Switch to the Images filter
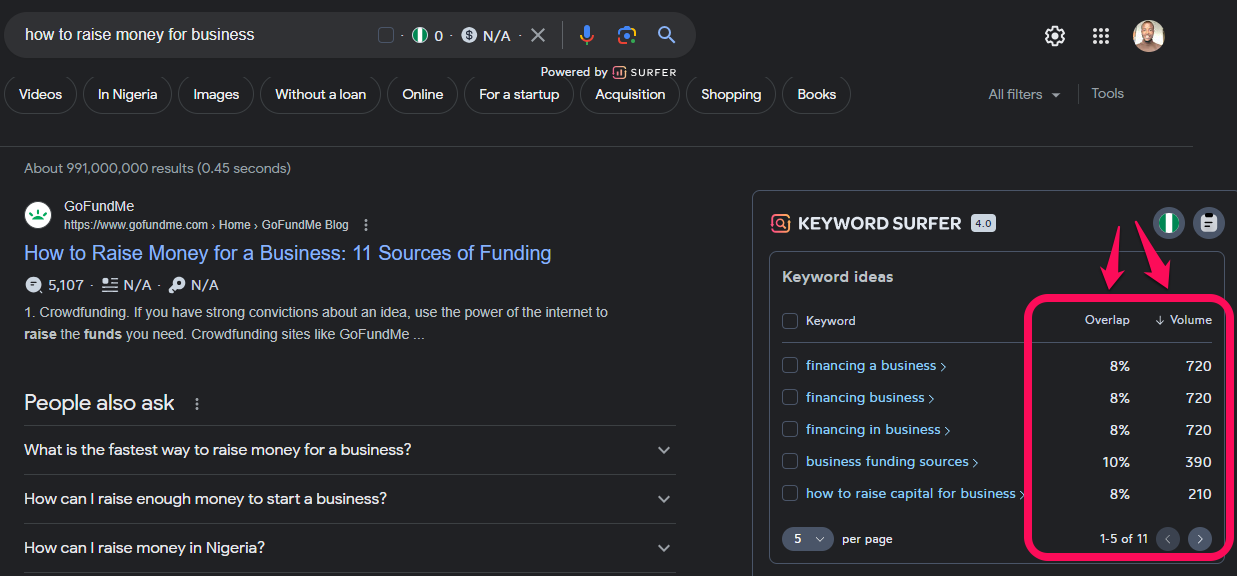The width and height of the screenshot is (1237, 576). click(216, 94)
